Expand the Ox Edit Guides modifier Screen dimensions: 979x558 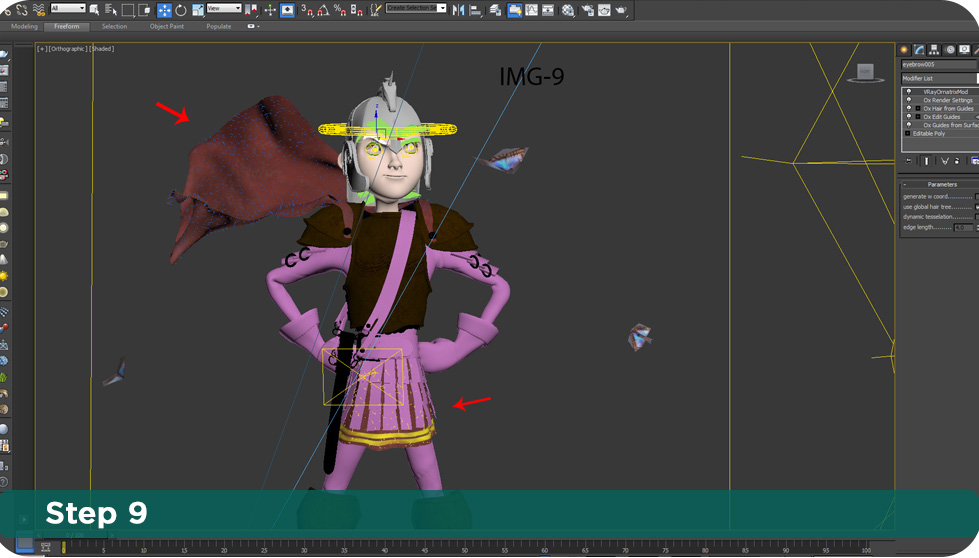coord(917,117)
